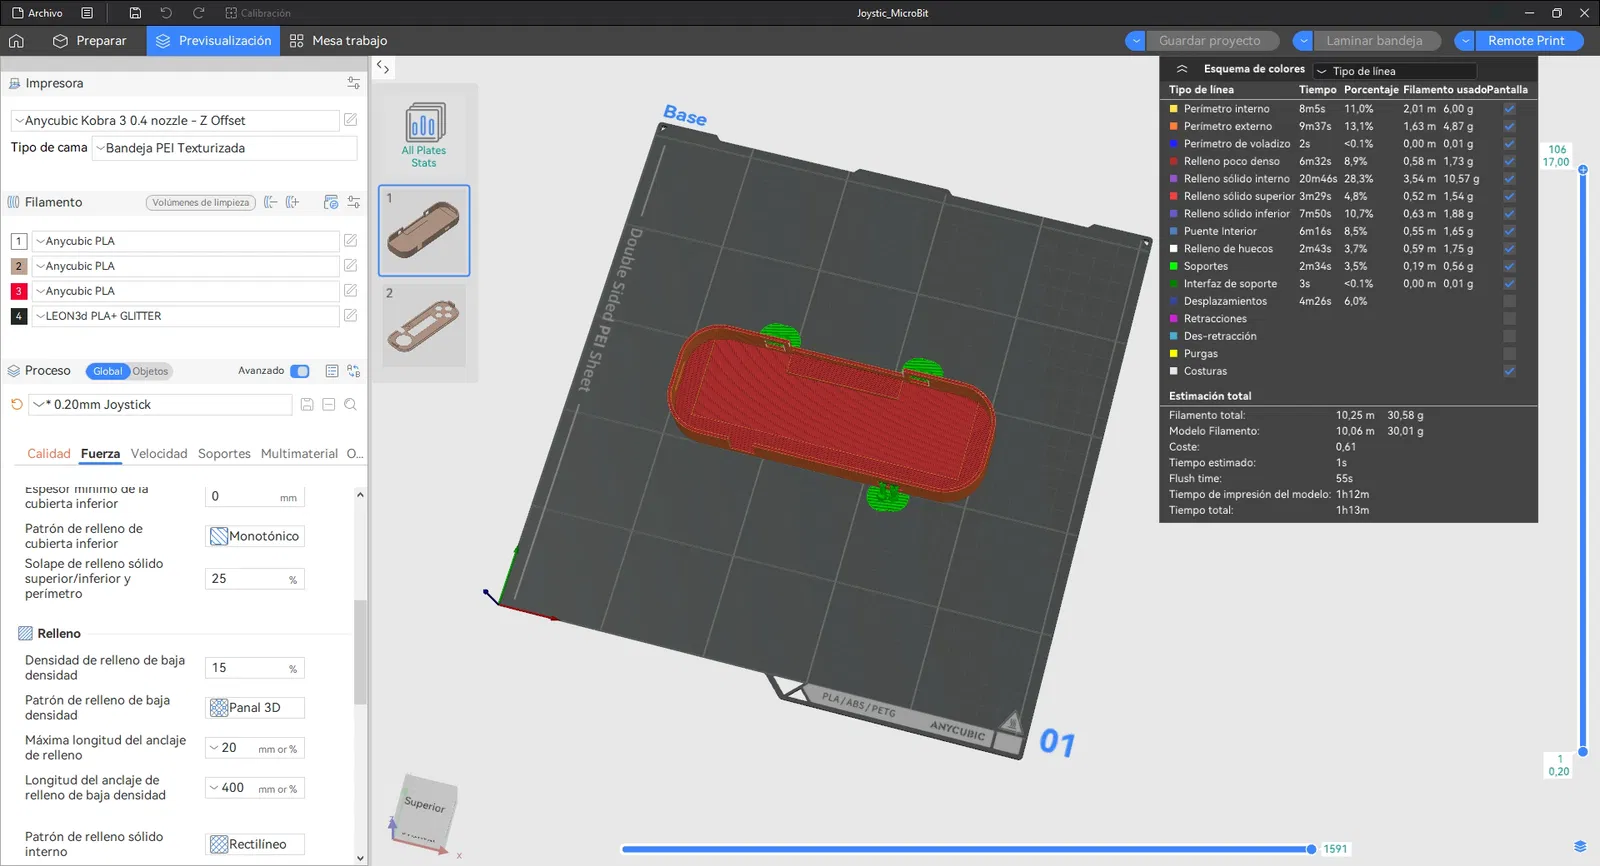1600x866 pixels.
Task: Click the vertical layer slider top handle
Action: [1583, 170]
